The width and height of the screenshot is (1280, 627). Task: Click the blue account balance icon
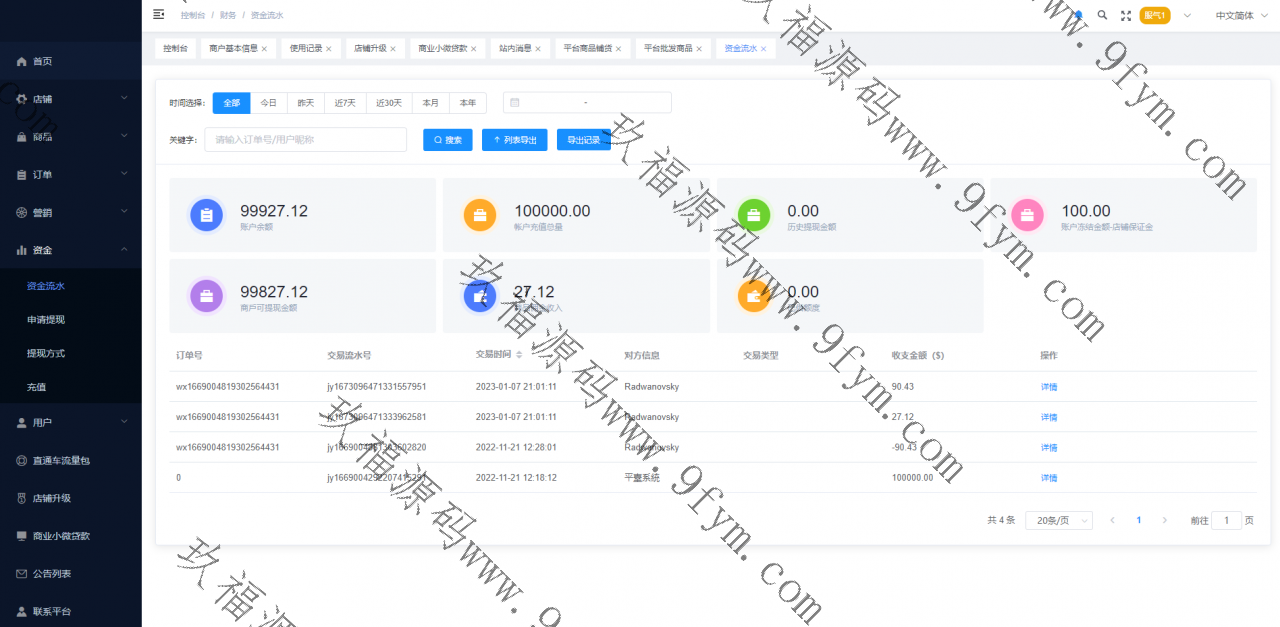[x=206, y=215]
